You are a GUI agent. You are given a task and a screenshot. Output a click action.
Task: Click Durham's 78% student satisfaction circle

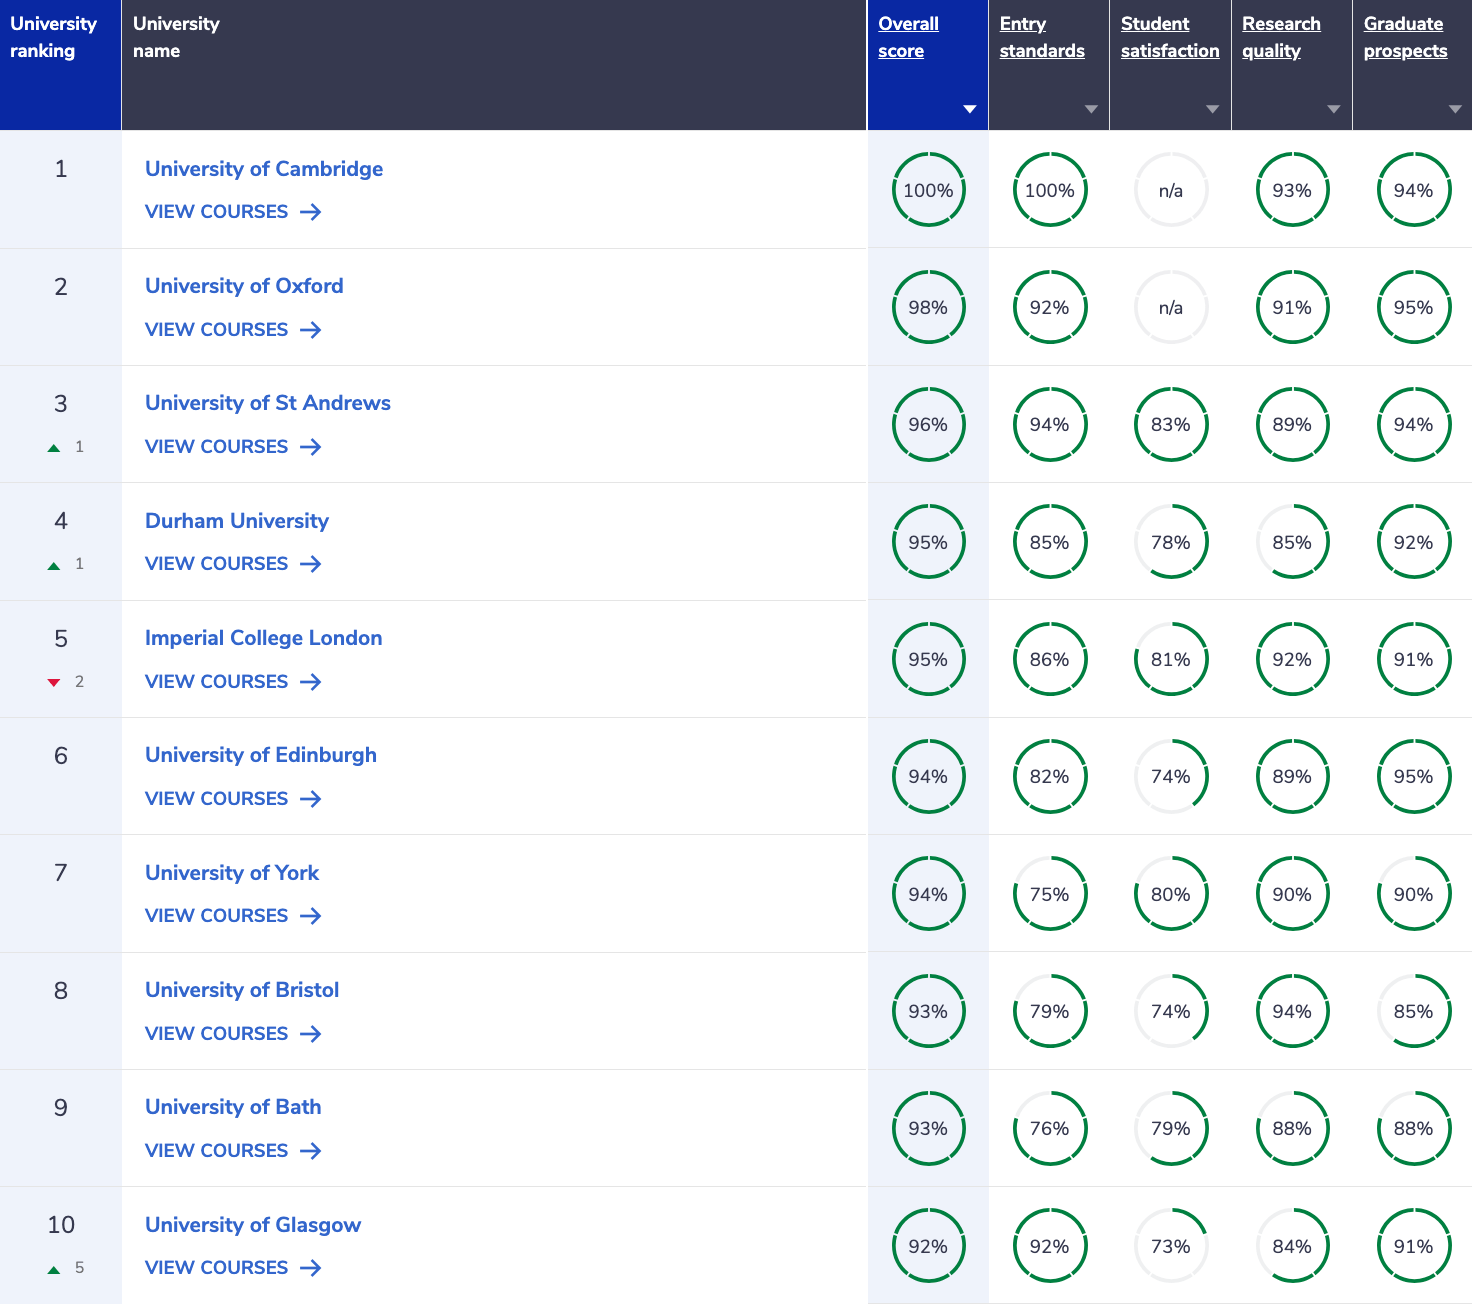tap(1171, 542)
